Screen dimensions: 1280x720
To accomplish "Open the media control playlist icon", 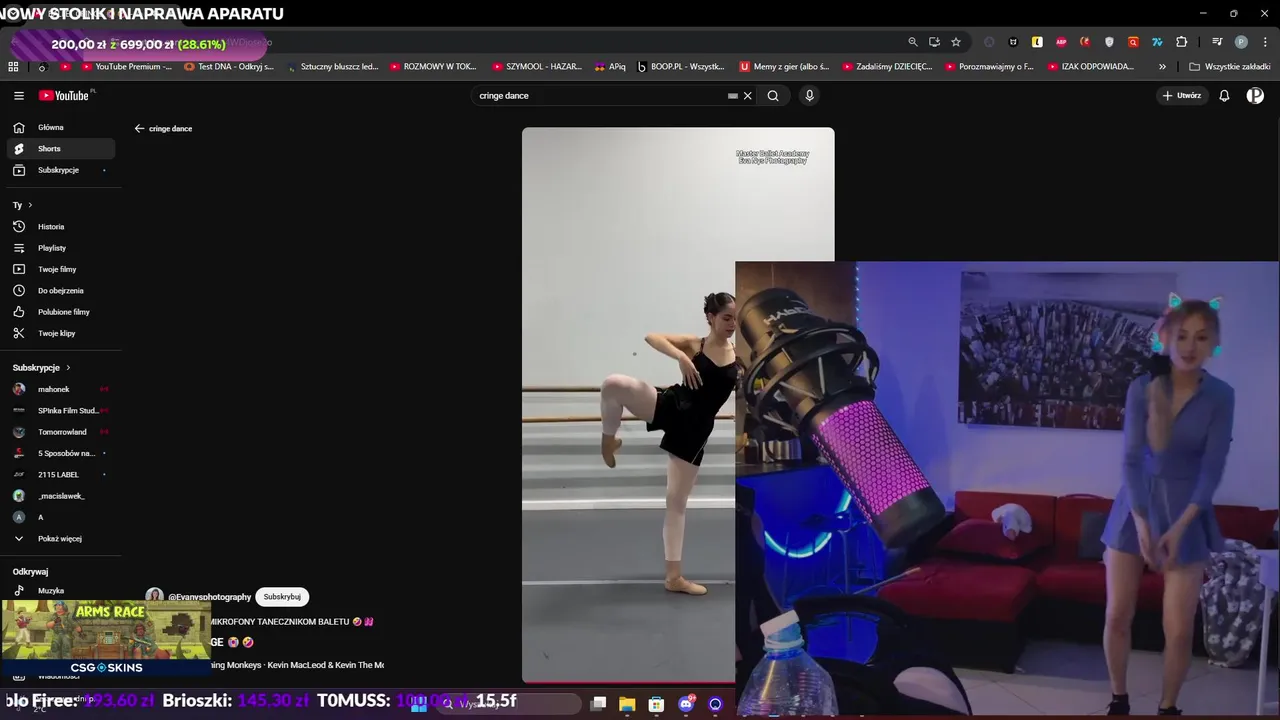I will tap(1217, 42).
